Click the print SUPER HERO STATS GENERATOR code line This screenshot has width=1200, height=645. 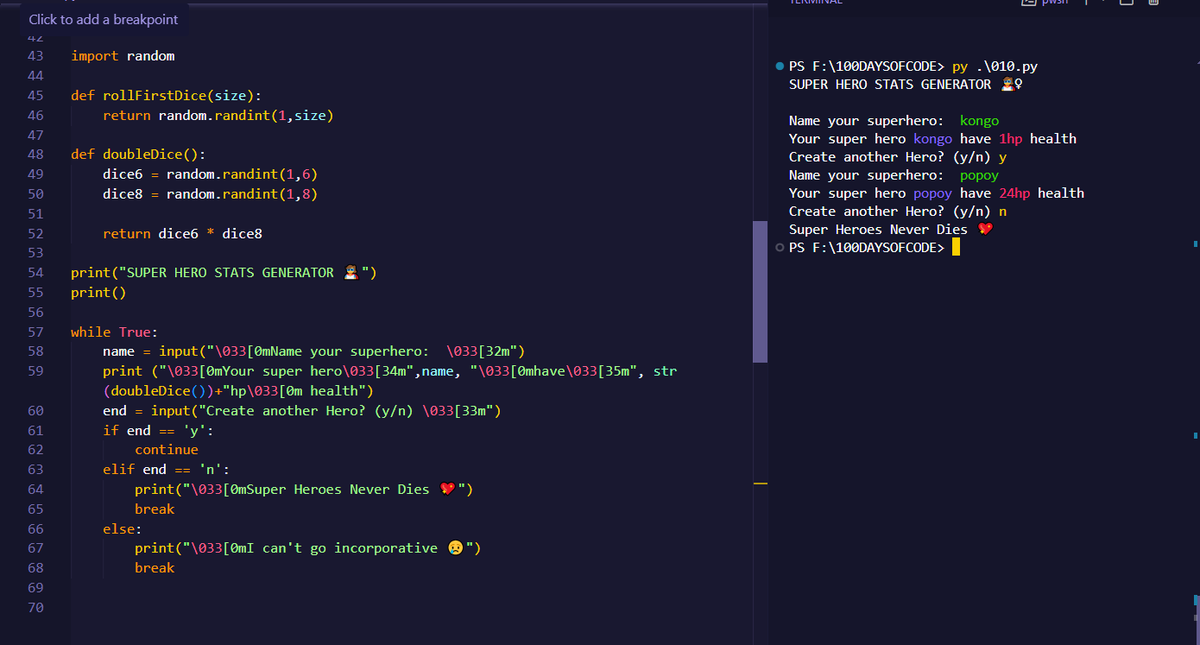(x=224, y=272)
